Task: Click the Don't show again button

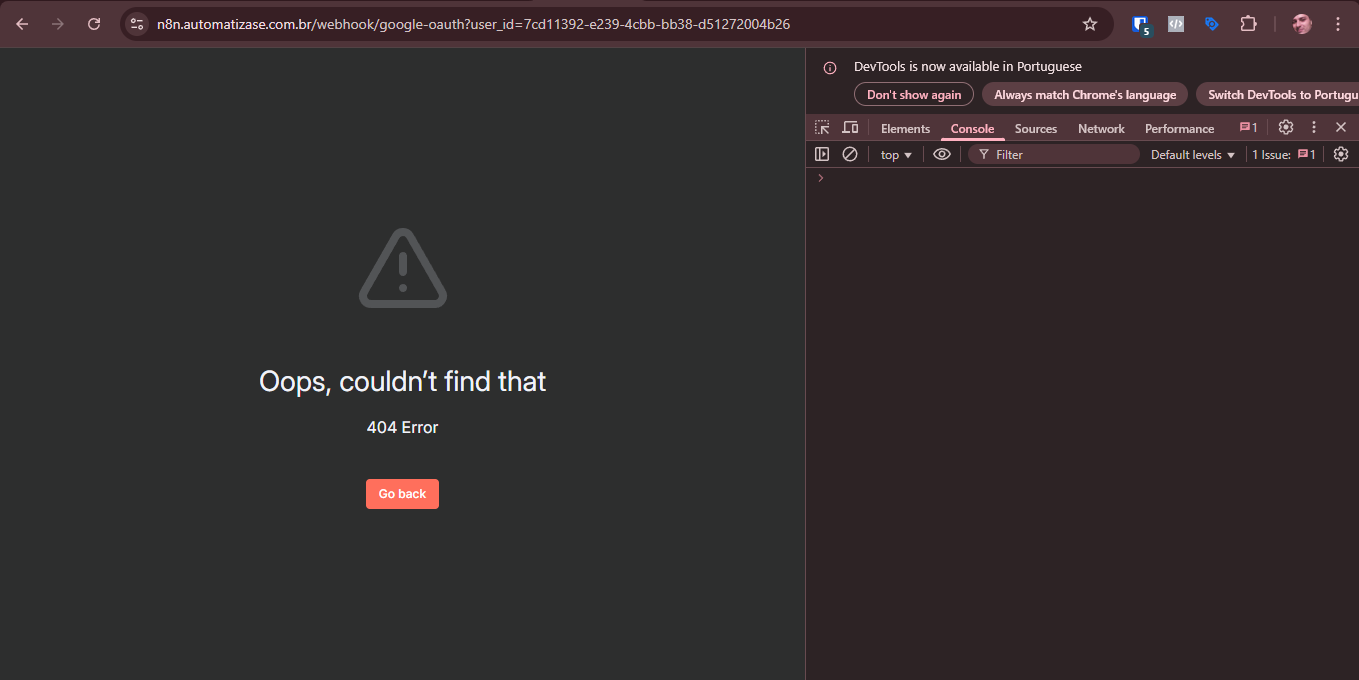Action: click(x=913, y=95)
